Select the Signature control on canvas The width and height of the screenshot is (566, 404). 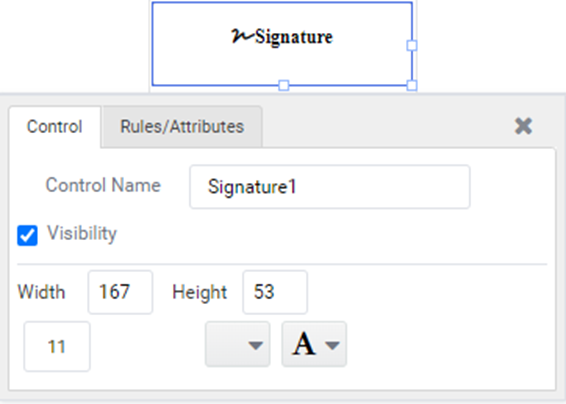pyautogui.click(x=282, y=44)
